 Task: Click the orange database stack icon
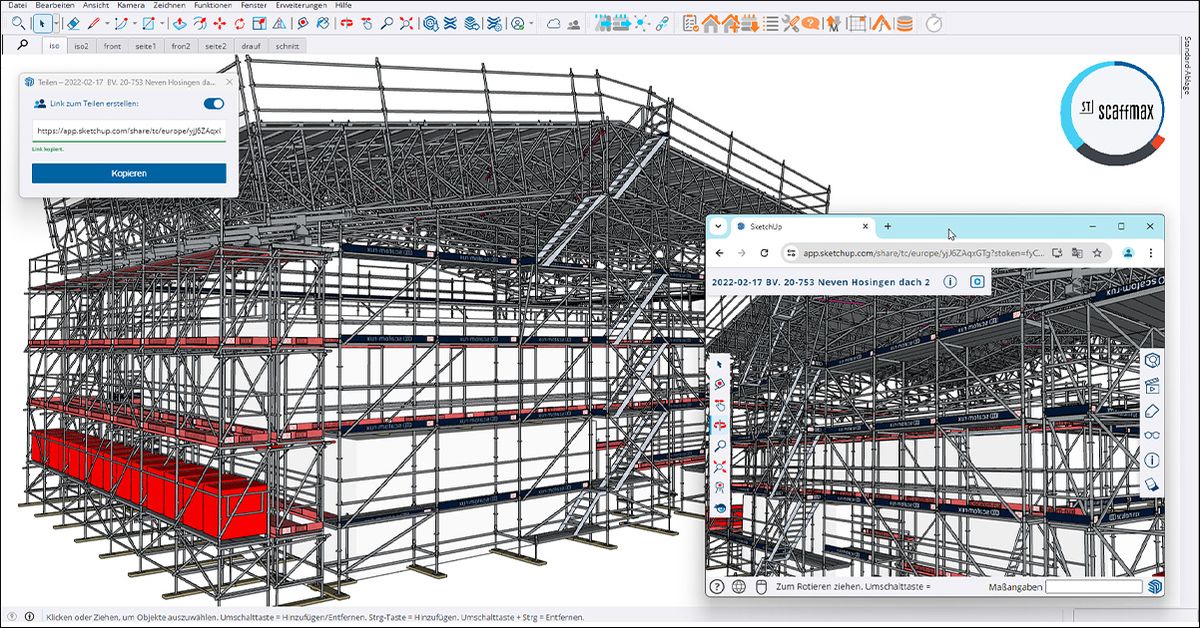pos(905,23)
